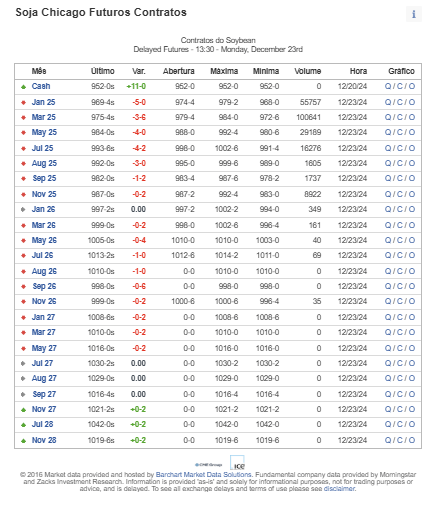
Task: Click the Último column header
Action: (x=103, y=71)
